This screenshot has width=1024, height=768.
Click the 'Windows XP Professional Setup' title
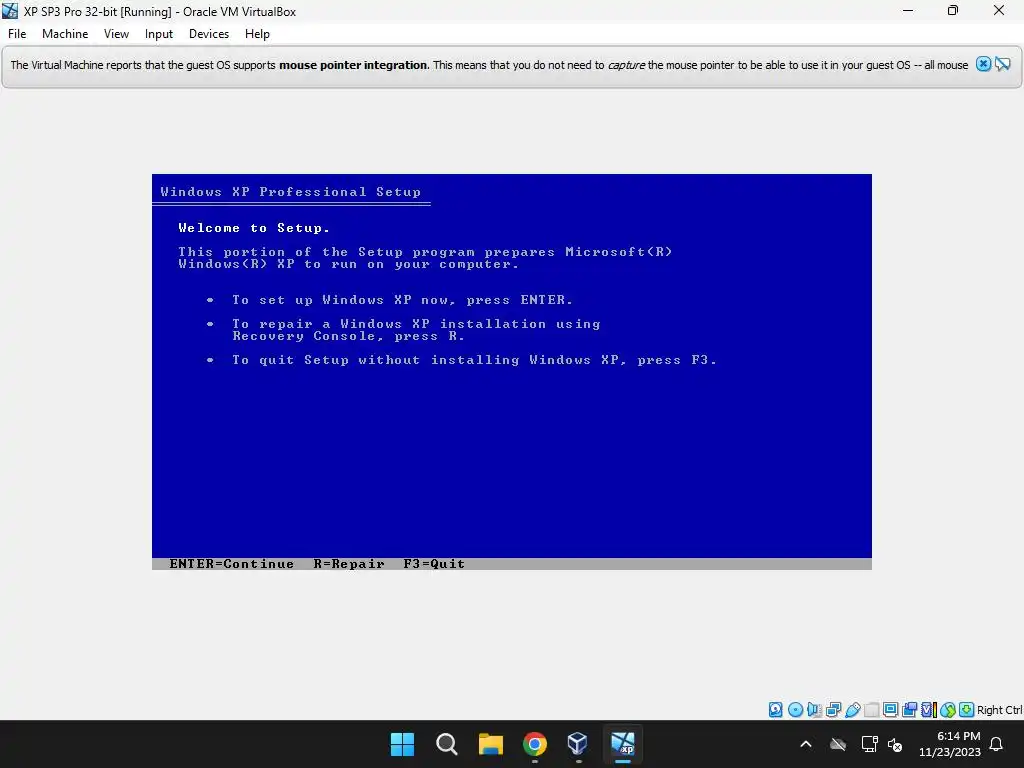[x=291, y=191]
